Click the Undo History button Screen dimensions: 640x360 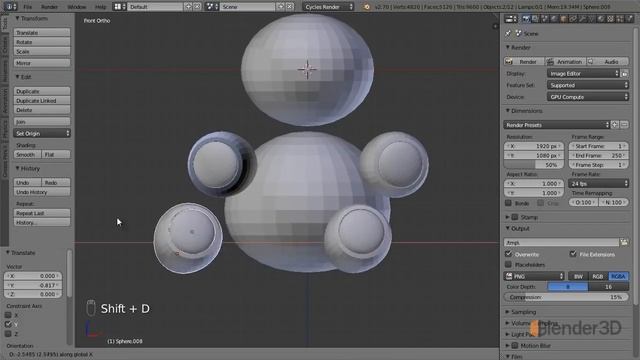click(x=42, y=192)
